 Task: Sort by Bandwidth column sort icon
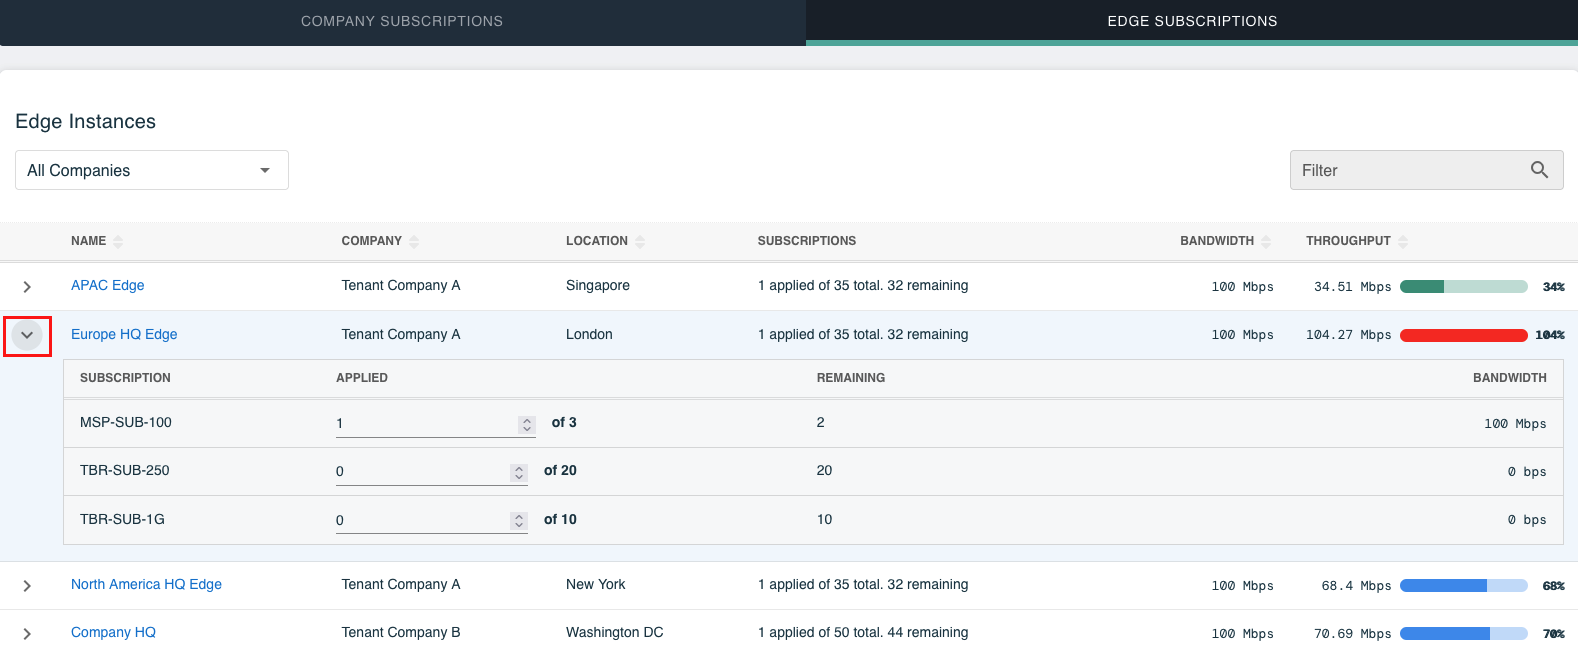(1266, 241)
